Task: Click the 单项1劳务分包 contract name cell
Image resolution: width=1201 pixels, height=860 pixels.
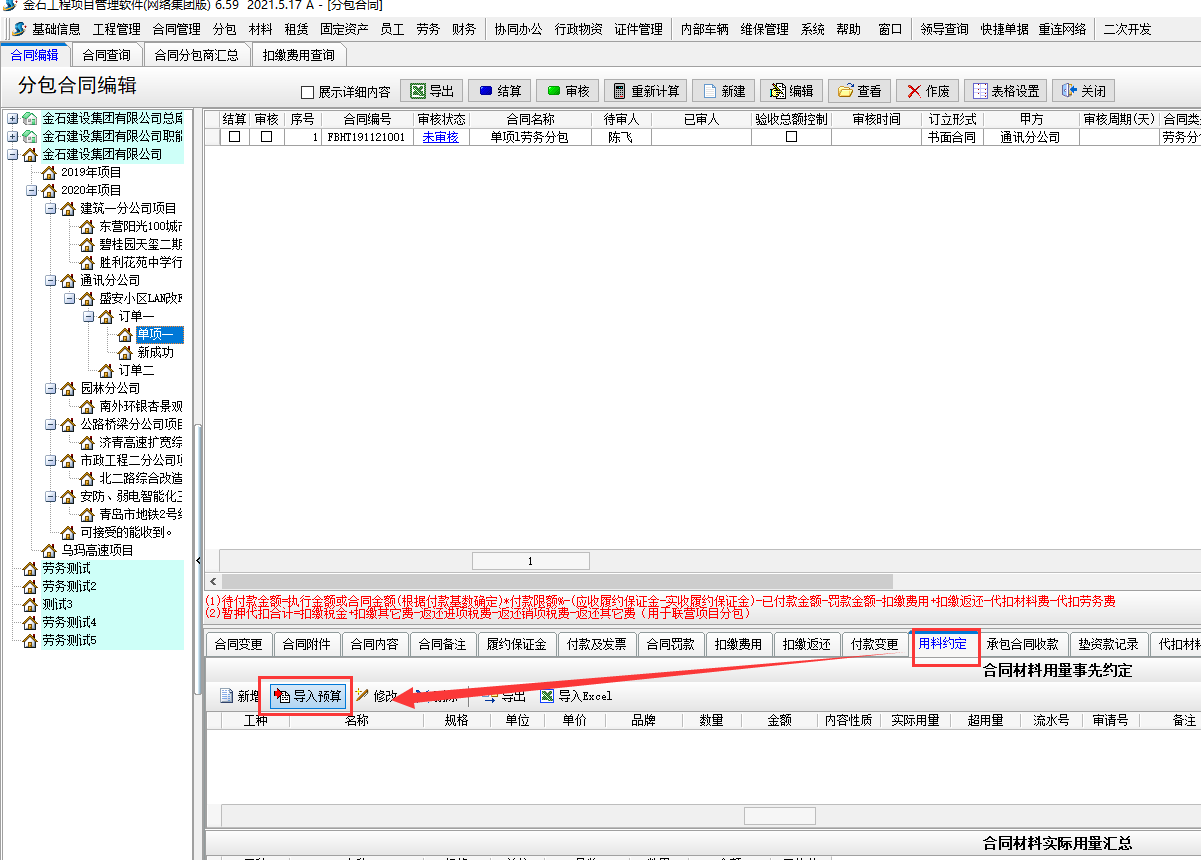Action: coord(529,137)
